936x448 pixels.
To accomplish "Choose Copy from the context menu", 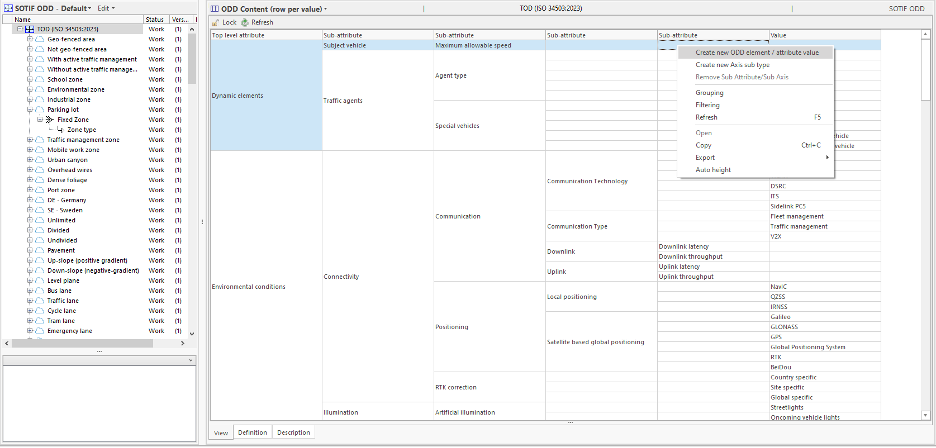I will [x=756, y=145].
